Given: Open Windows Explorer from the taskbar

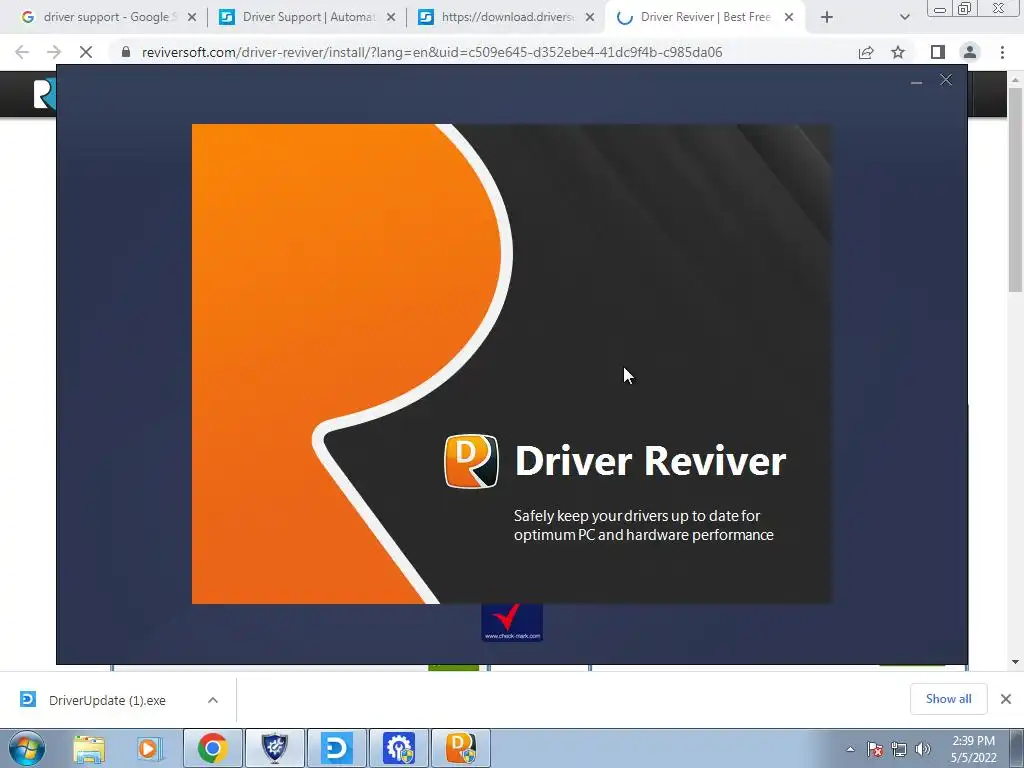Looking at the screenshot, I should point(89,748).
